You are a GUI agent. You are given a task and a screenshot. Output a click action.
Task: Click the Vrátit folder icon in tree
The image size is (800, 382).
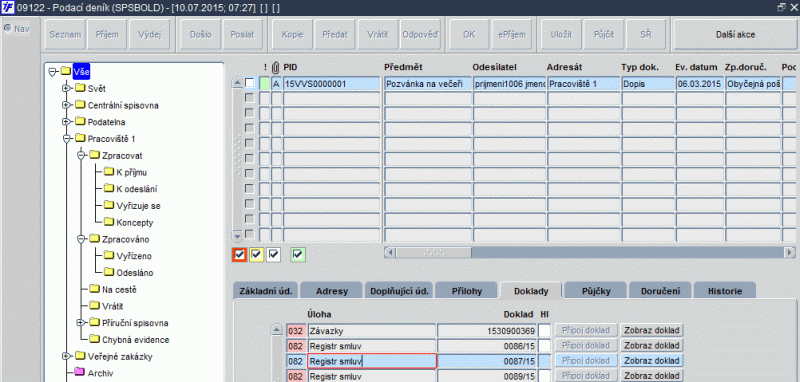(94, 305)
